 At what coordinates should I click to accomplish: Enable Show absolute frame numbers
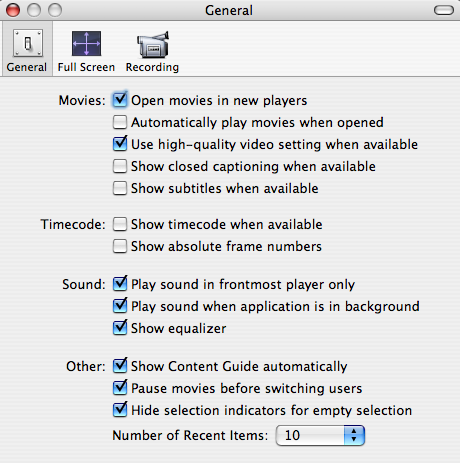120,246
